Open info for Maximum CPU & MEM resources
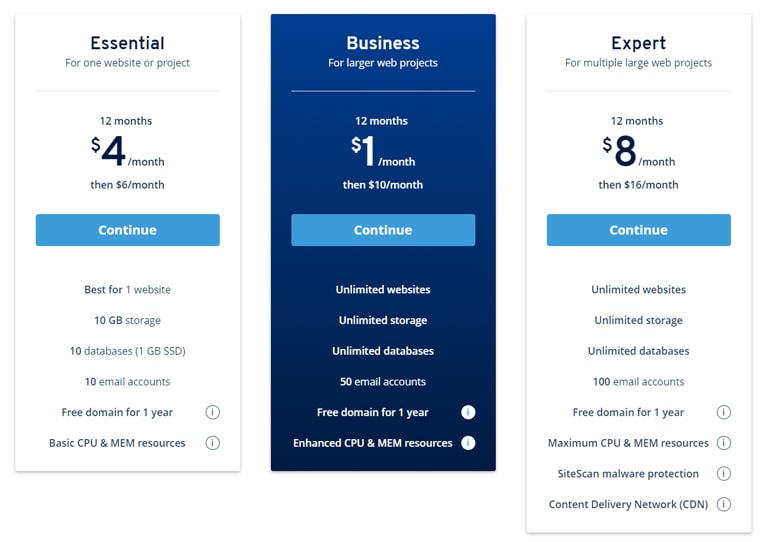Screen dimensions: 768x542 [724, 443]
